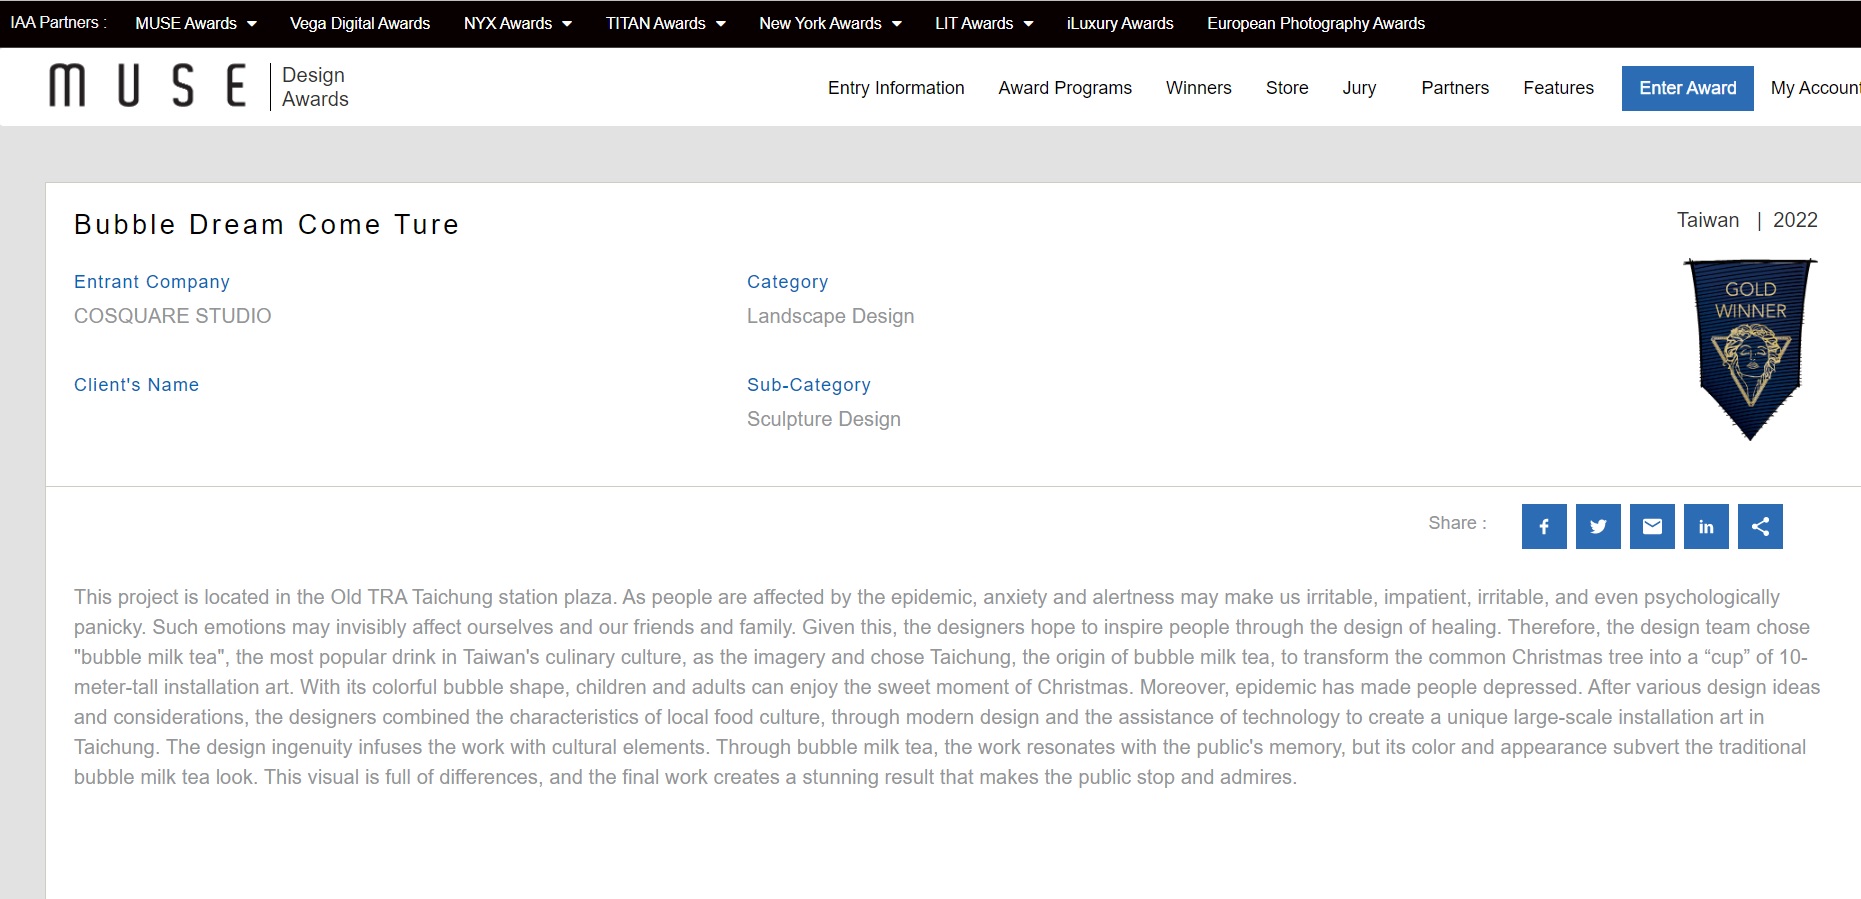Expand the NYX Awards dropdown

(517, 23)
